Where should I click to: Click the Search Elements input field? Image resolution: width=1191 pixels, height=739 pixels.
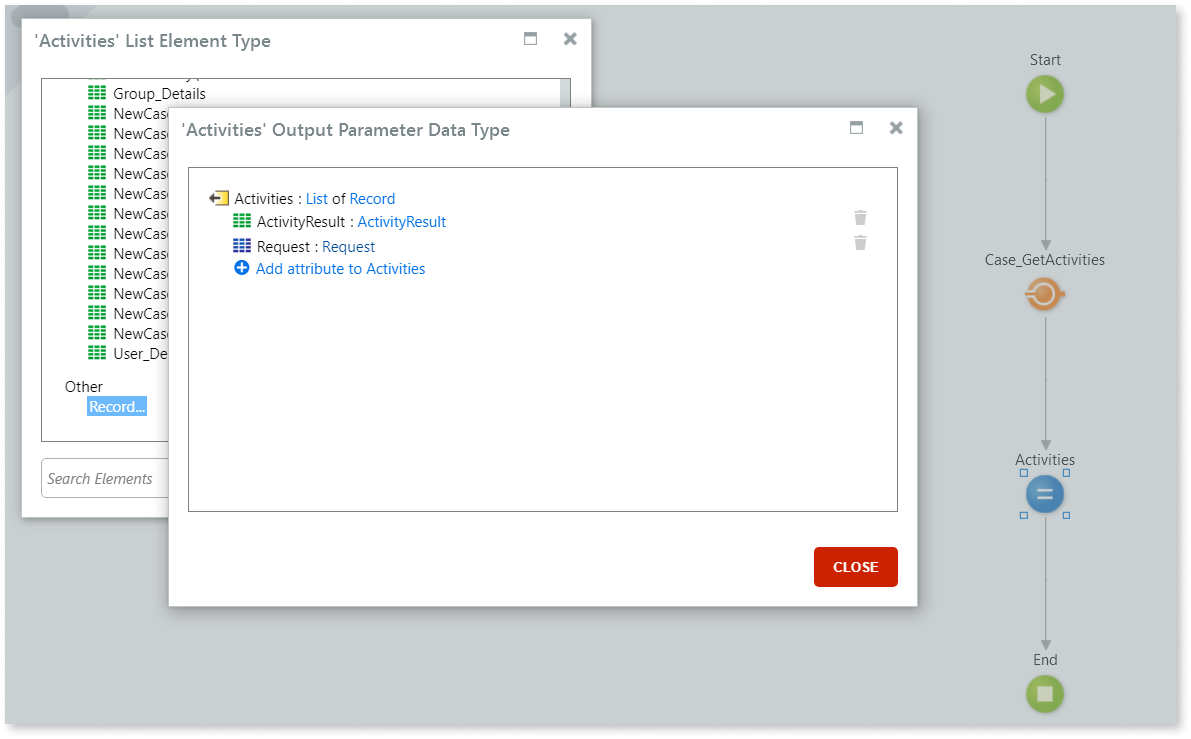click(x=105, y=478)
